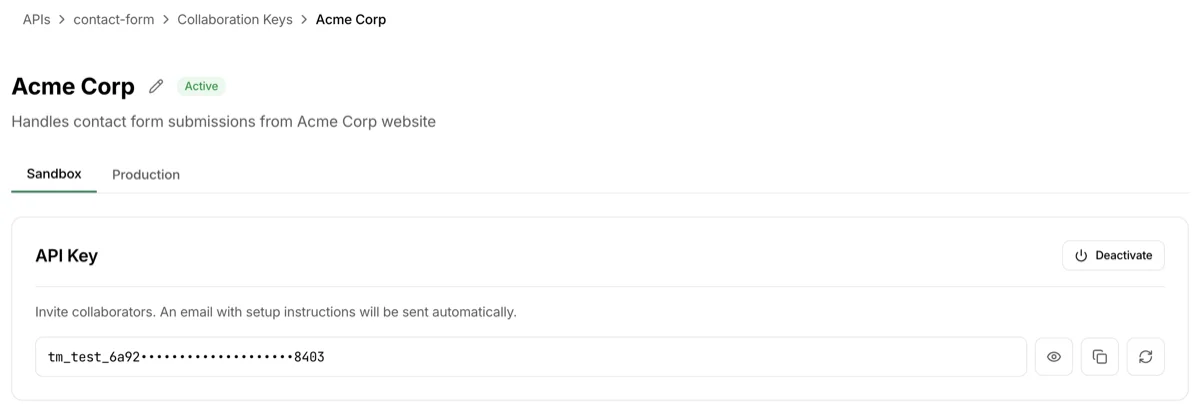1200x411 pixels.
Task: Go to APIs in the breadcrumb
Action: click(36, 20)
